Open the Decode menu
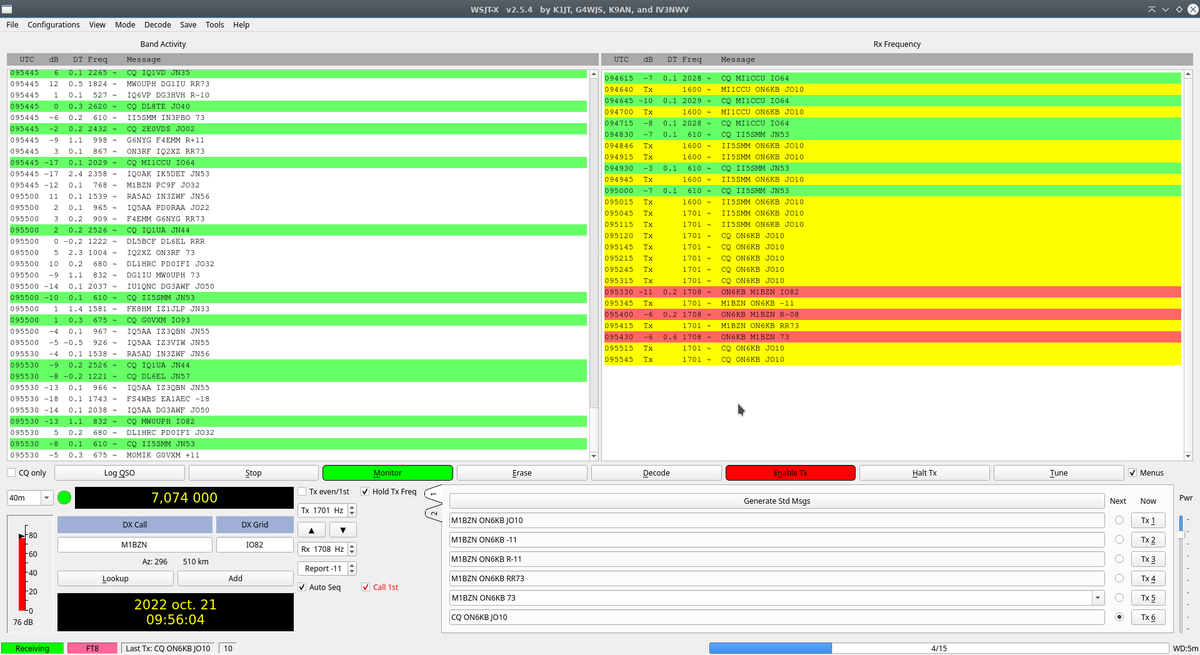 click(157, 24)
